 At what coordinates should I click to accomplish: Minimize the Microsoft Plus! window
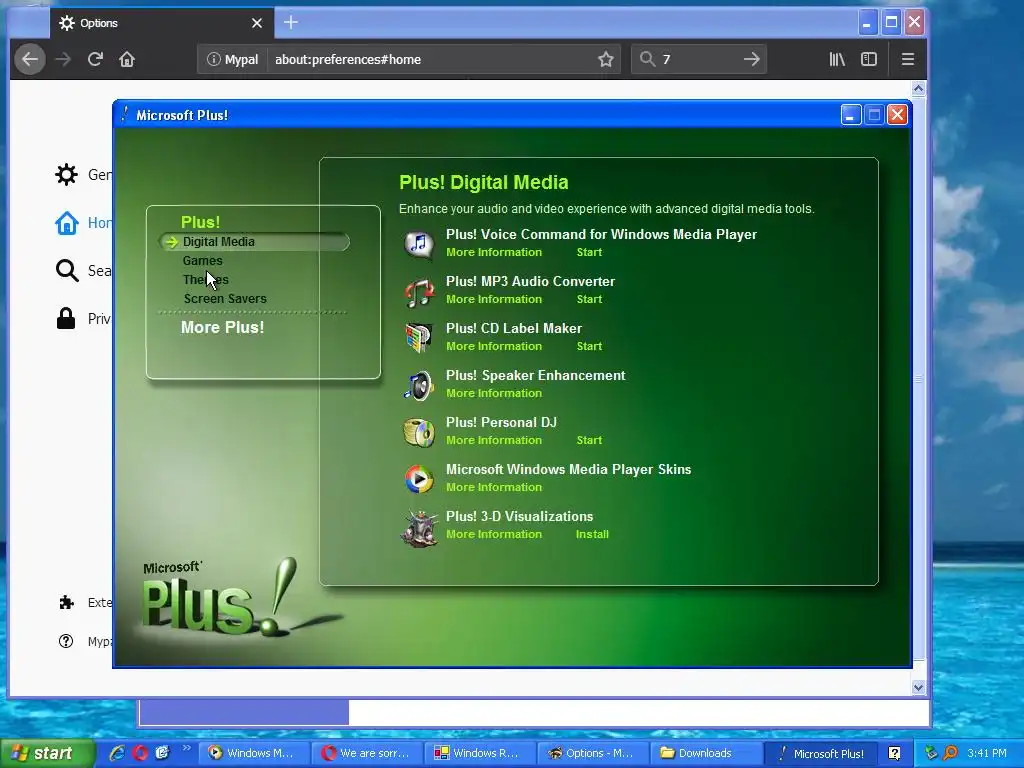tap(850, 115)
